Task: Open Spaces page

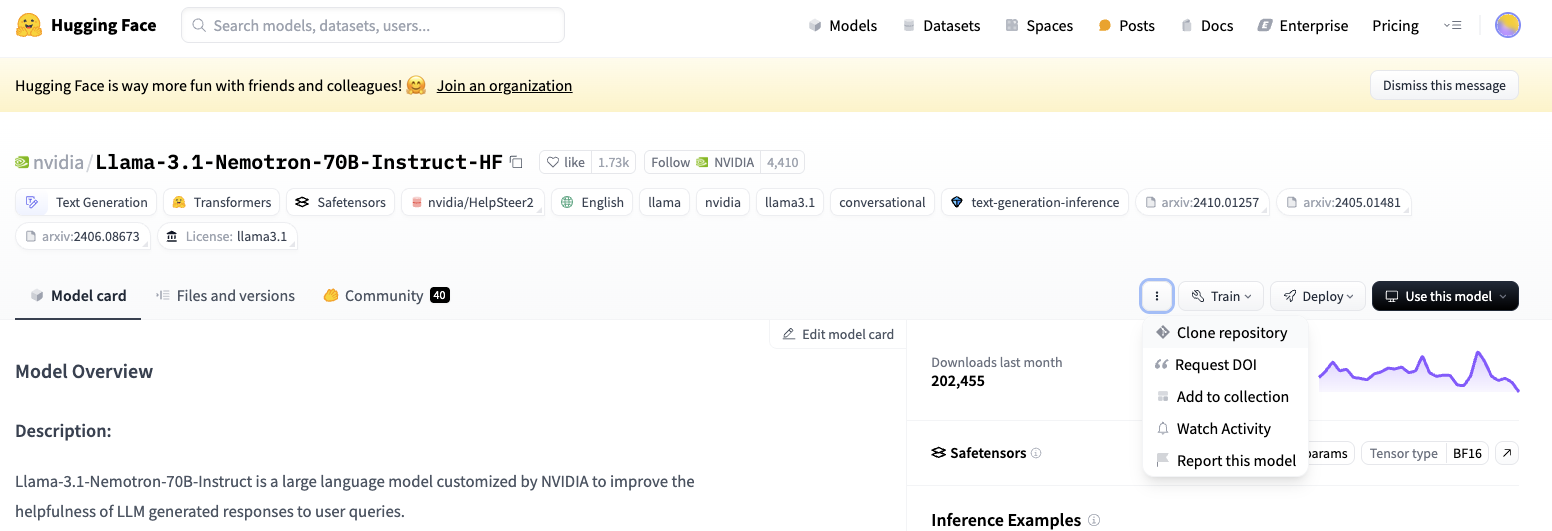Action: (1039, 25)
